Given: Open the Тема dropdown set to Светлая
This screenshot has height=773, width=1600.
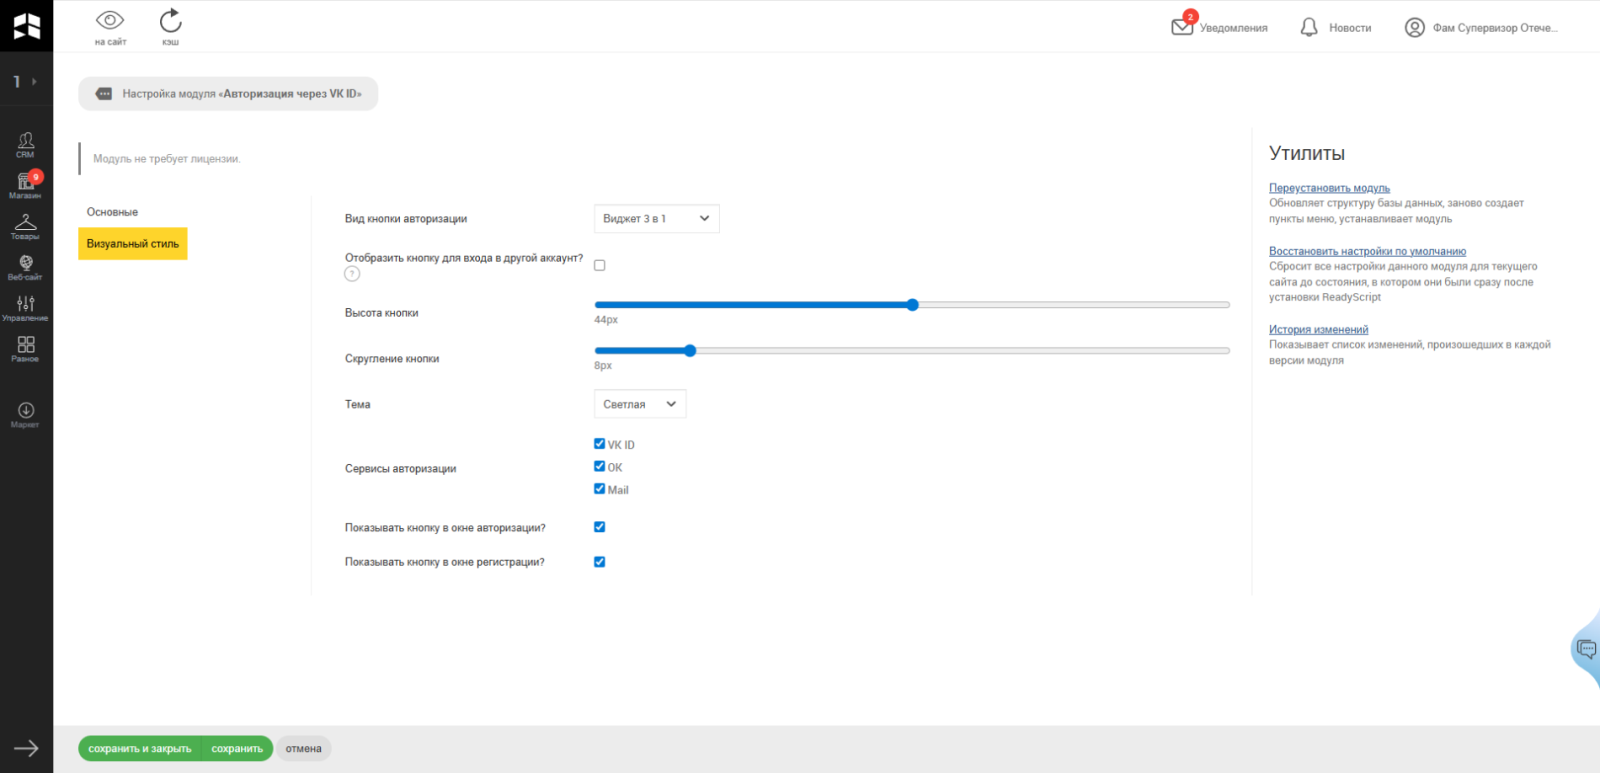Looking at the screenshot, I should (x=640, y=404).
